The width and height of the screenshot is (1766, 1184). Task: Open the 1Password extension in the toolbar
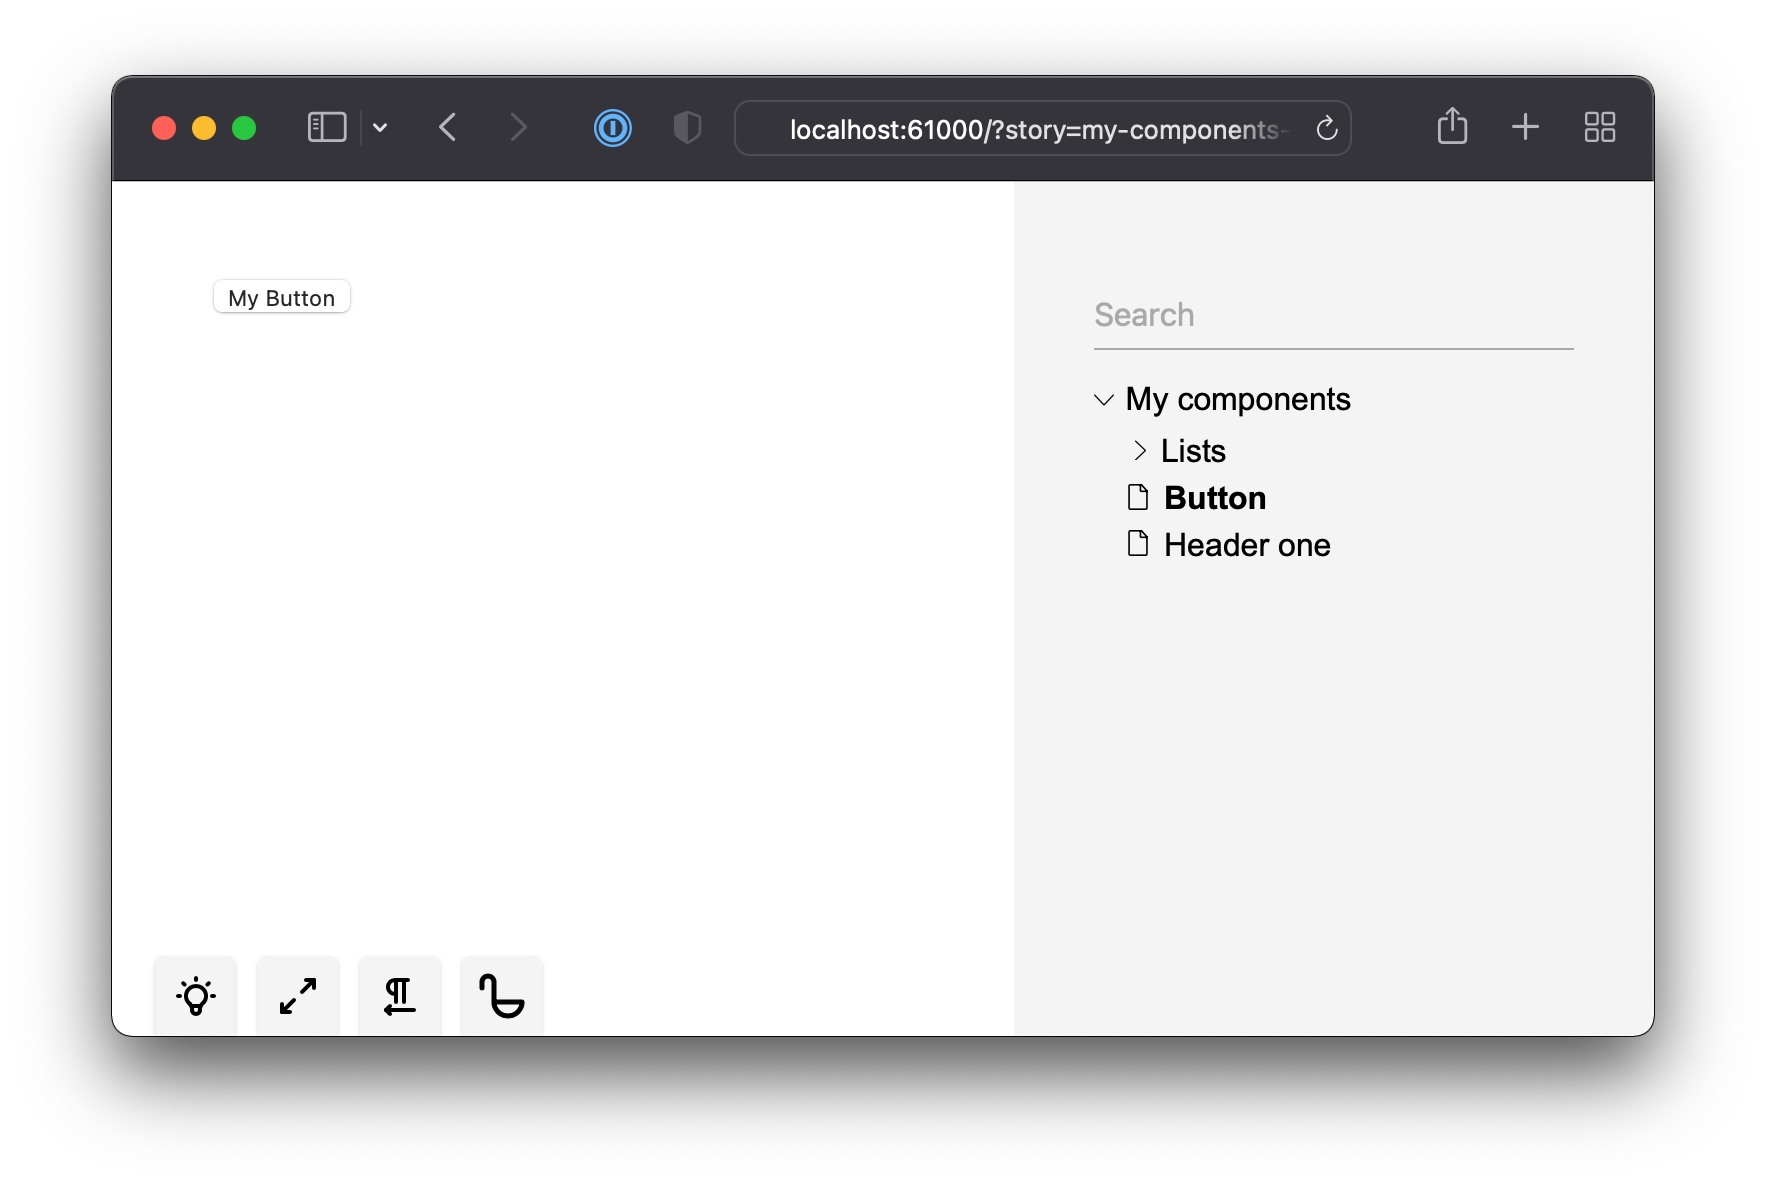tap(613, 128)
